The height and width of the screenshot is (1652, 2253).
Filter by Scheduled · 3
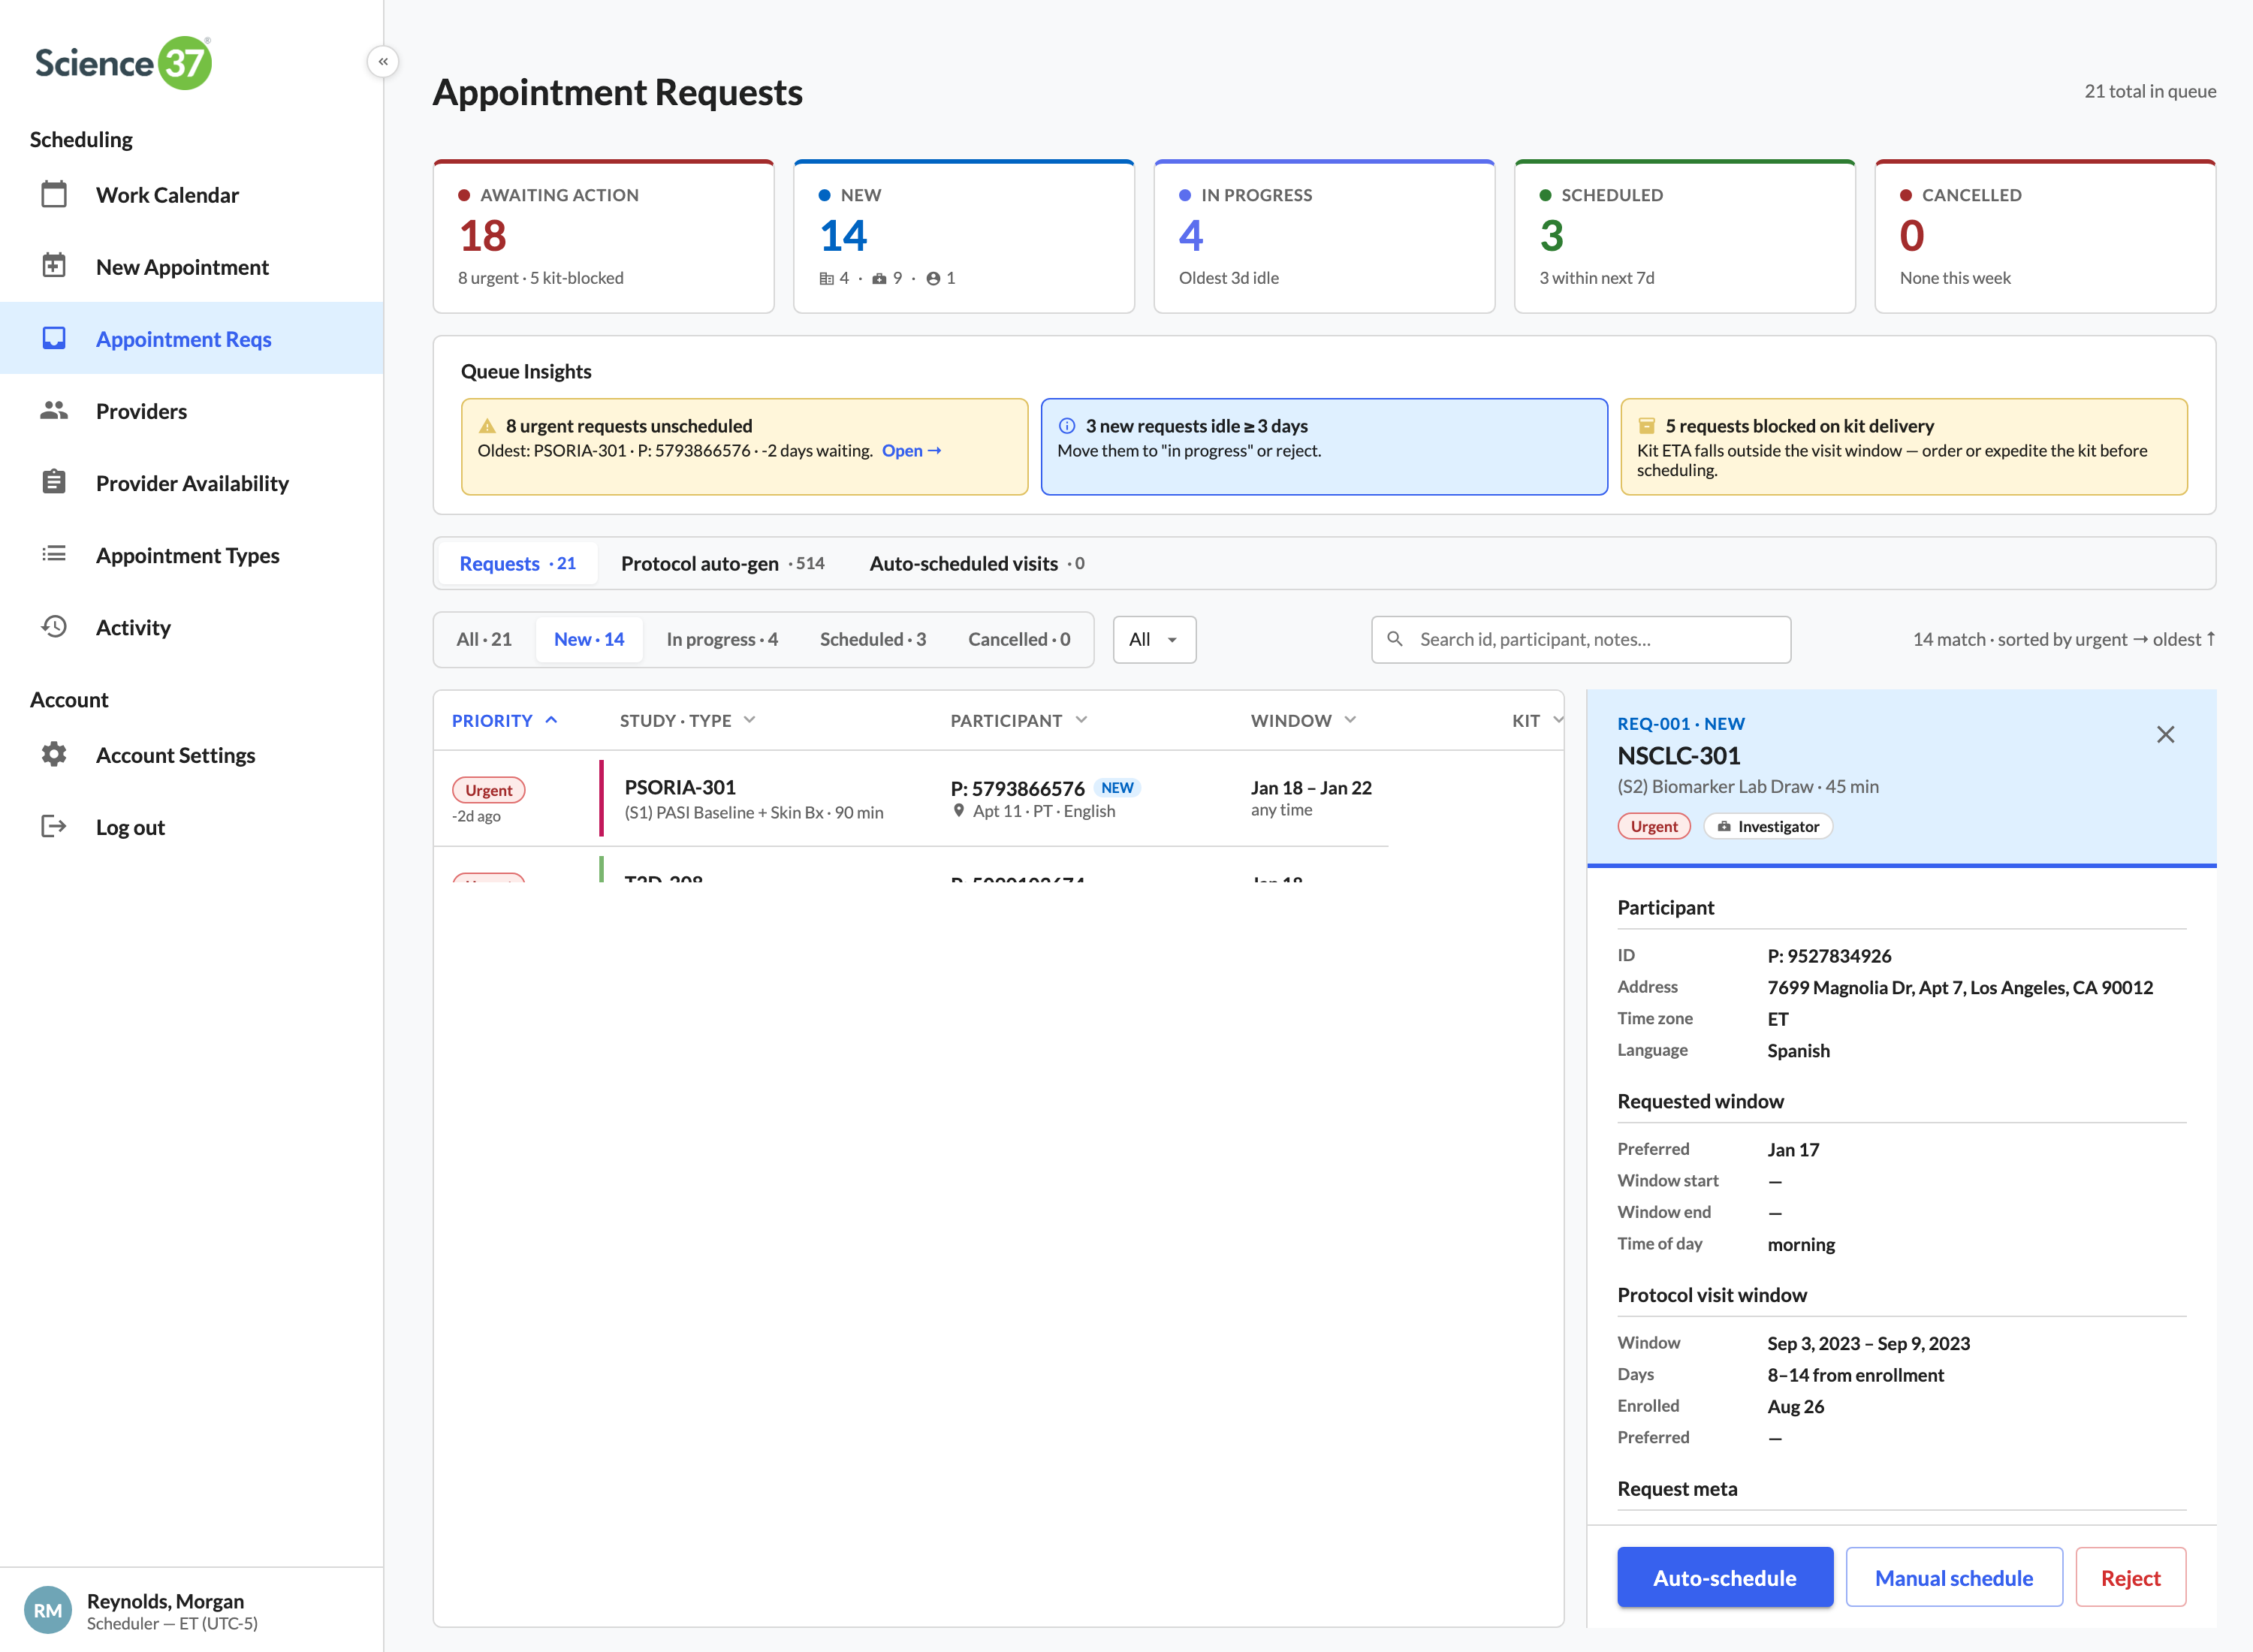click(873, 640)
